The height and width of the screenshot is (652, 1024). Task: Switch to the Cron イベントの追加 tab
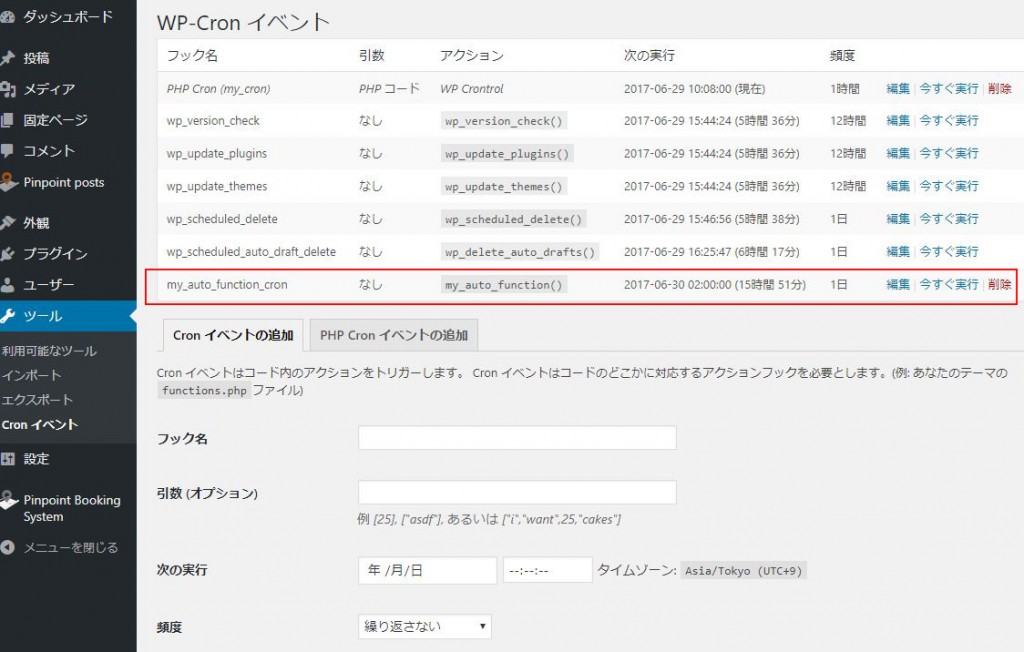(x=233, y=335)
